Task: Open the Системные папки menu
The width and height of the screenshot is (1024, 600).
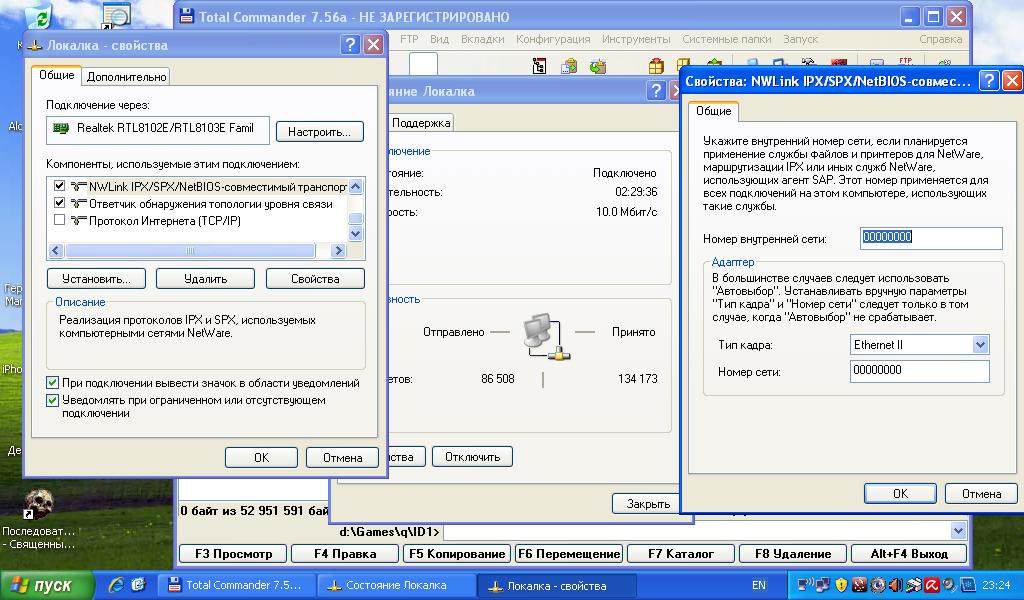Action: pyautogui.click(x=727, y=39)
